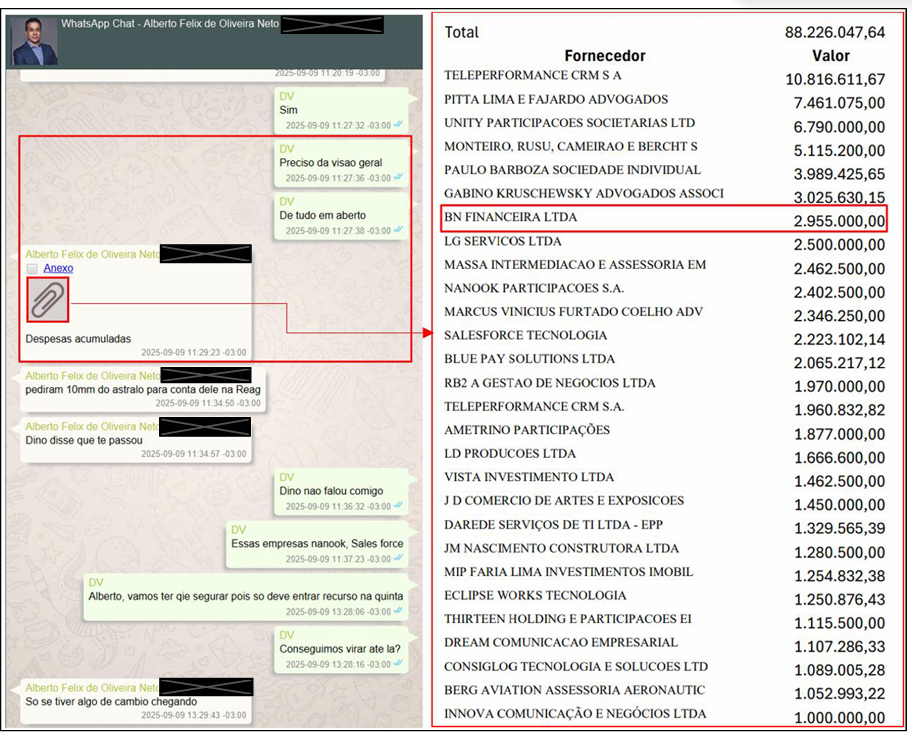This screenshot has height=733, width=912.
Task: Click the contact profile photo in header
Action: coord(34,41)
